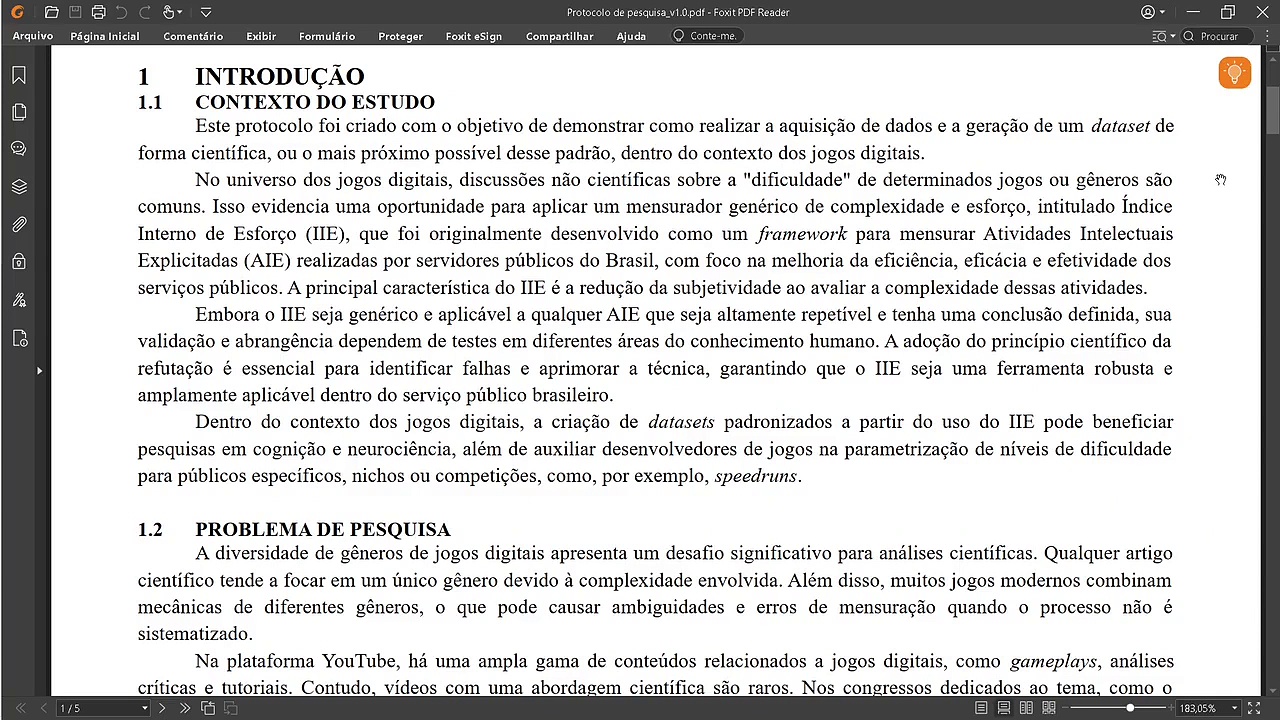Click the Foxit logo icon
The height and width of the screenshot is (720, 1280).
17,12
